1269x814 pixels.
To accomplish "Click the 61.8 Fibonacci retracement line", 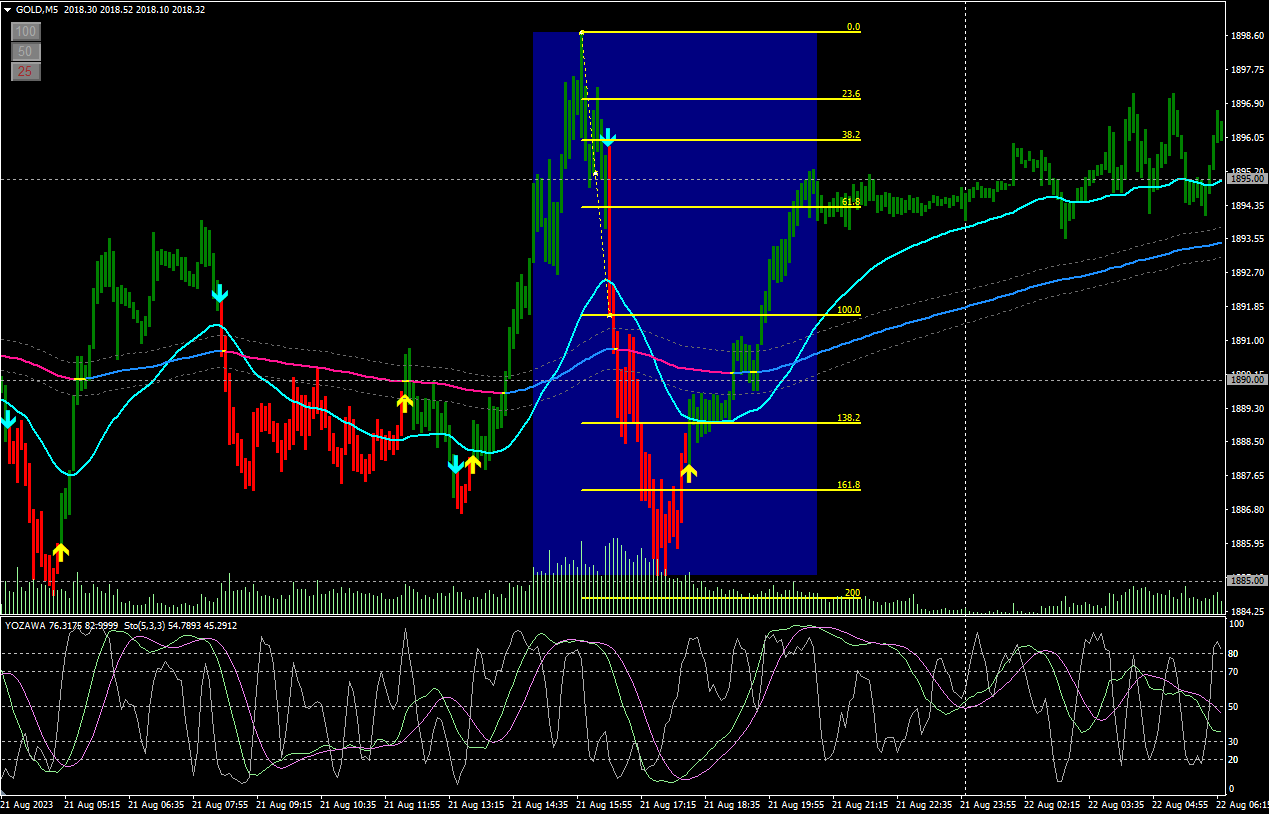I will 700,207.
